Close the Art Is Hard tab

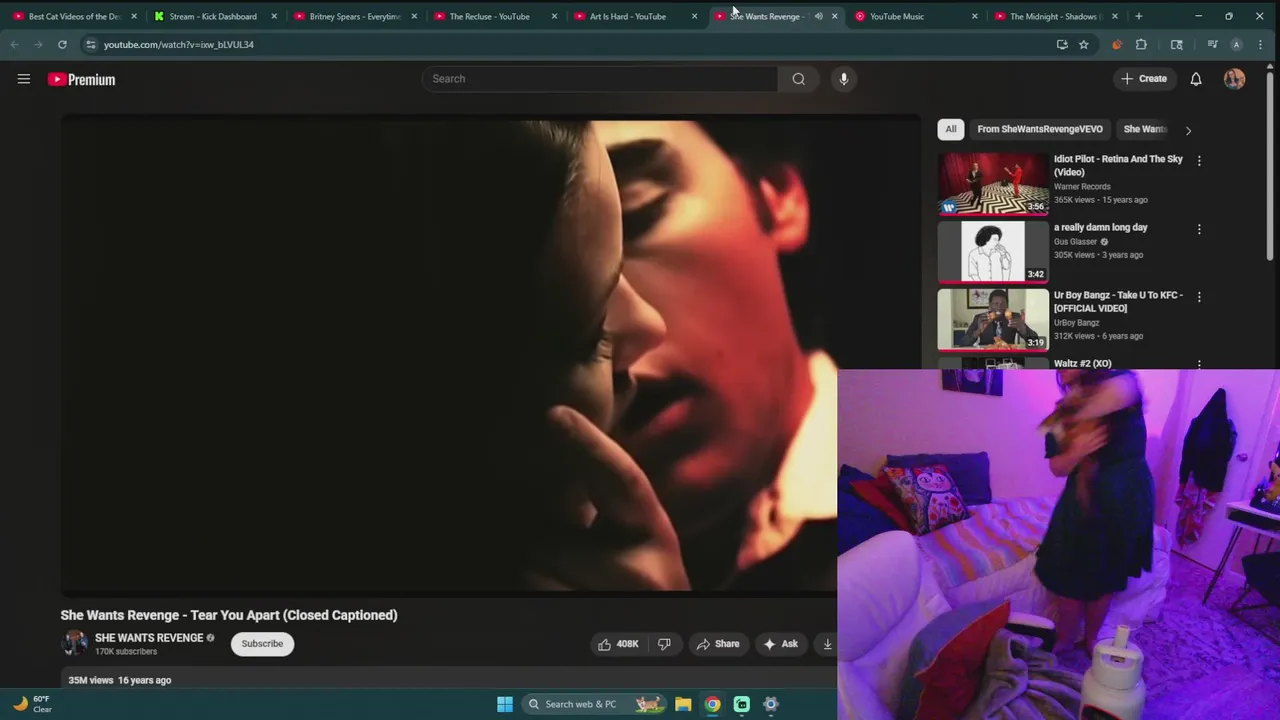pos(694,16)
